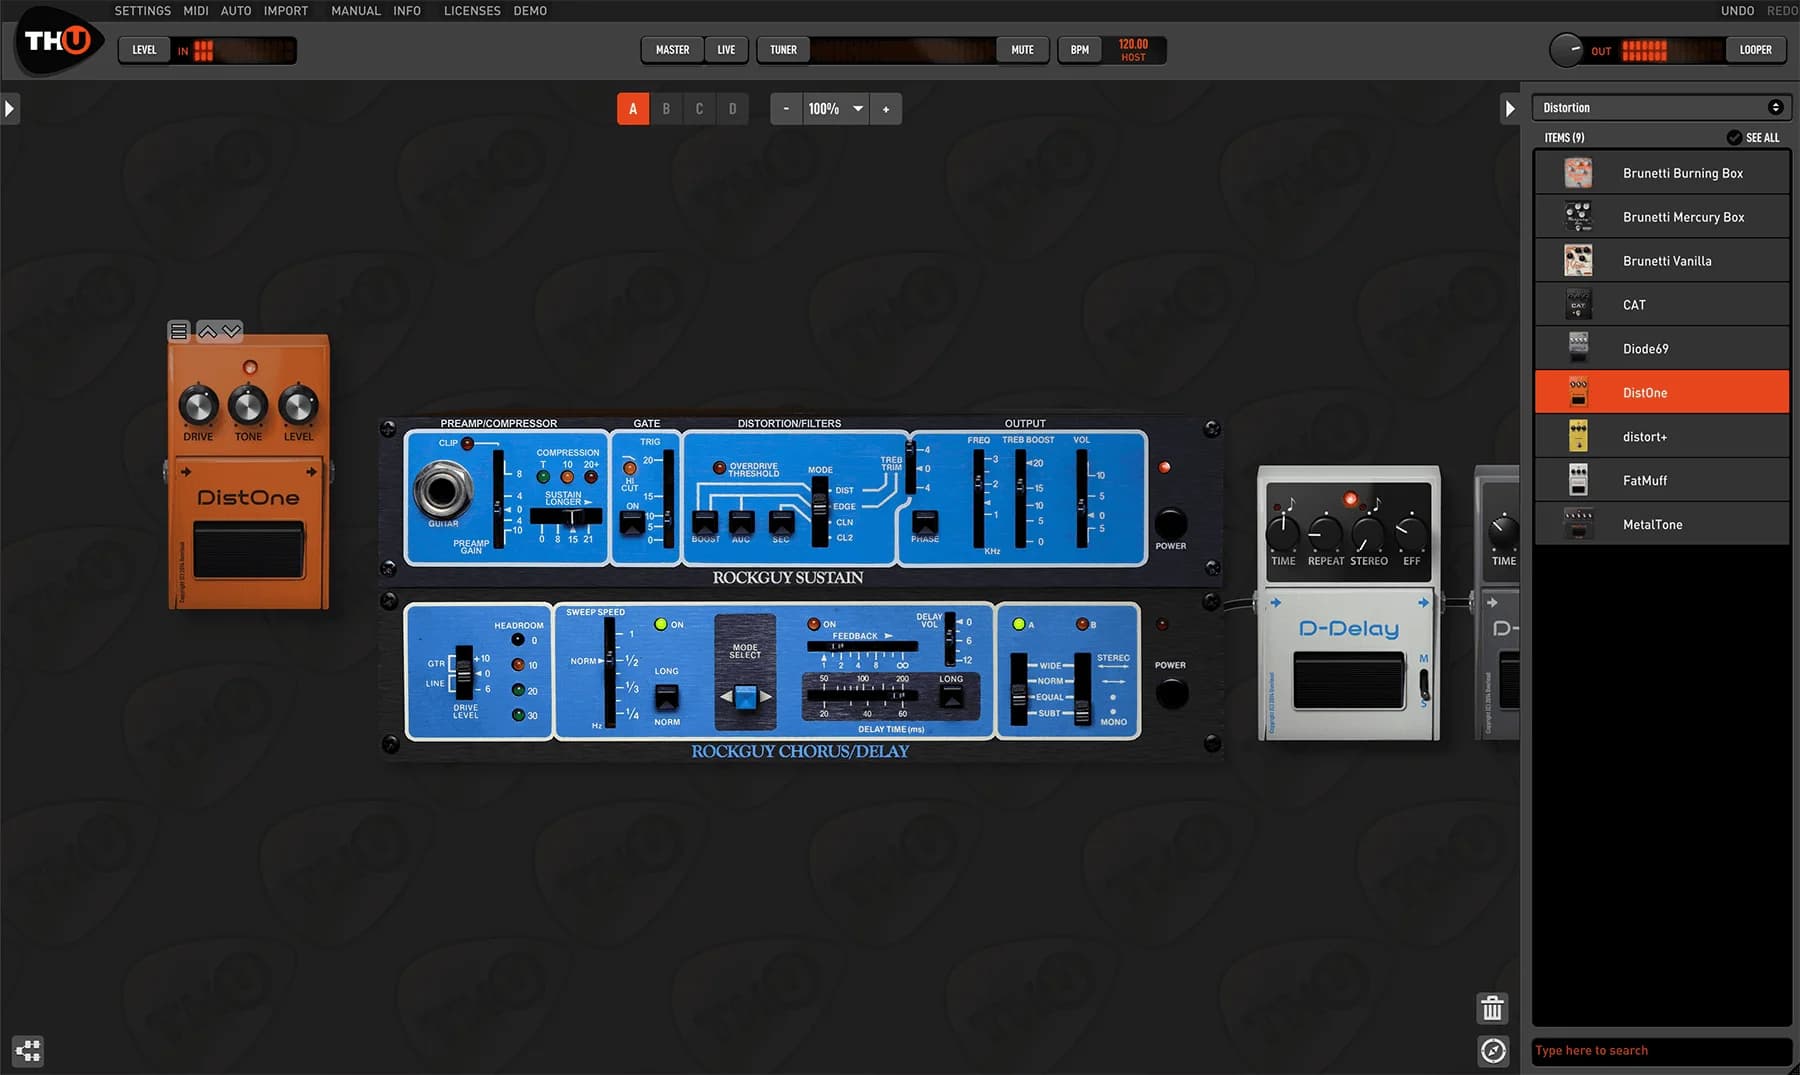The width and height of the screenshot is (1800, 1075).
Task: Click the THU logo
Action: [58, 41]
